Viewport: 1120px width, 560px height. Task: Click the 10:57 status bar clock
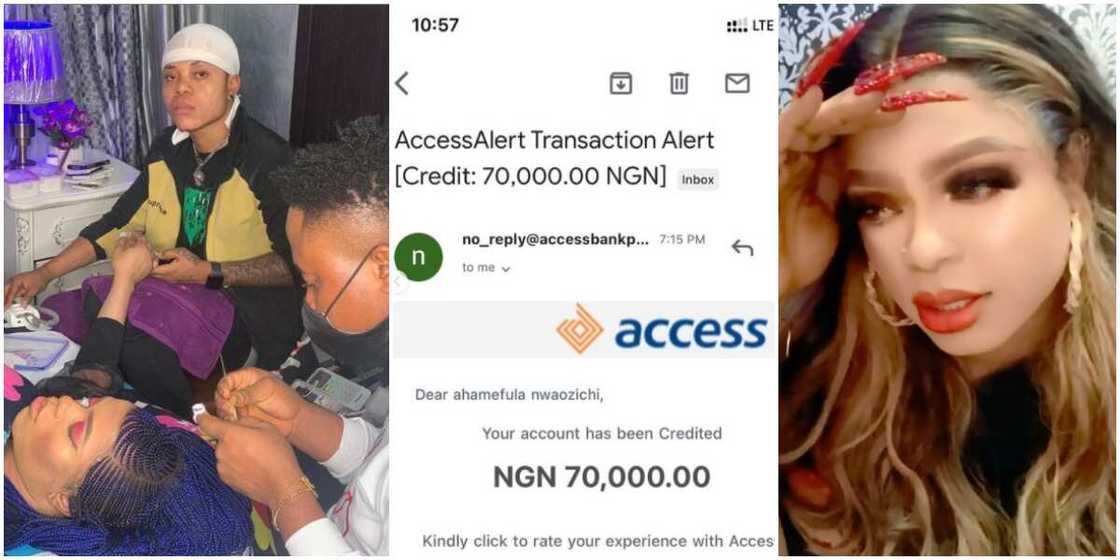435,25
